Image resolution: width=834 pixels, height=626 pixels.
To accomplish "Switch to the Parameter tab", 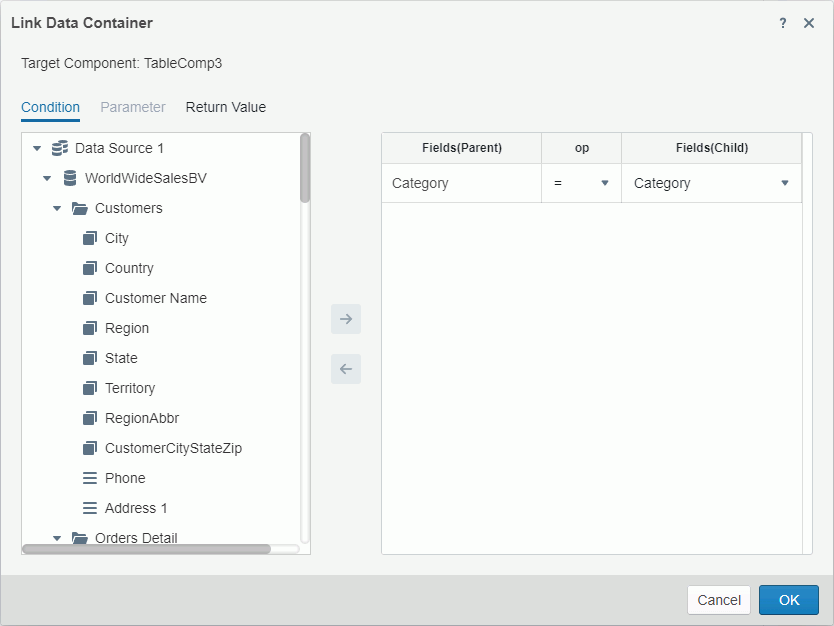I will [133, 107].
